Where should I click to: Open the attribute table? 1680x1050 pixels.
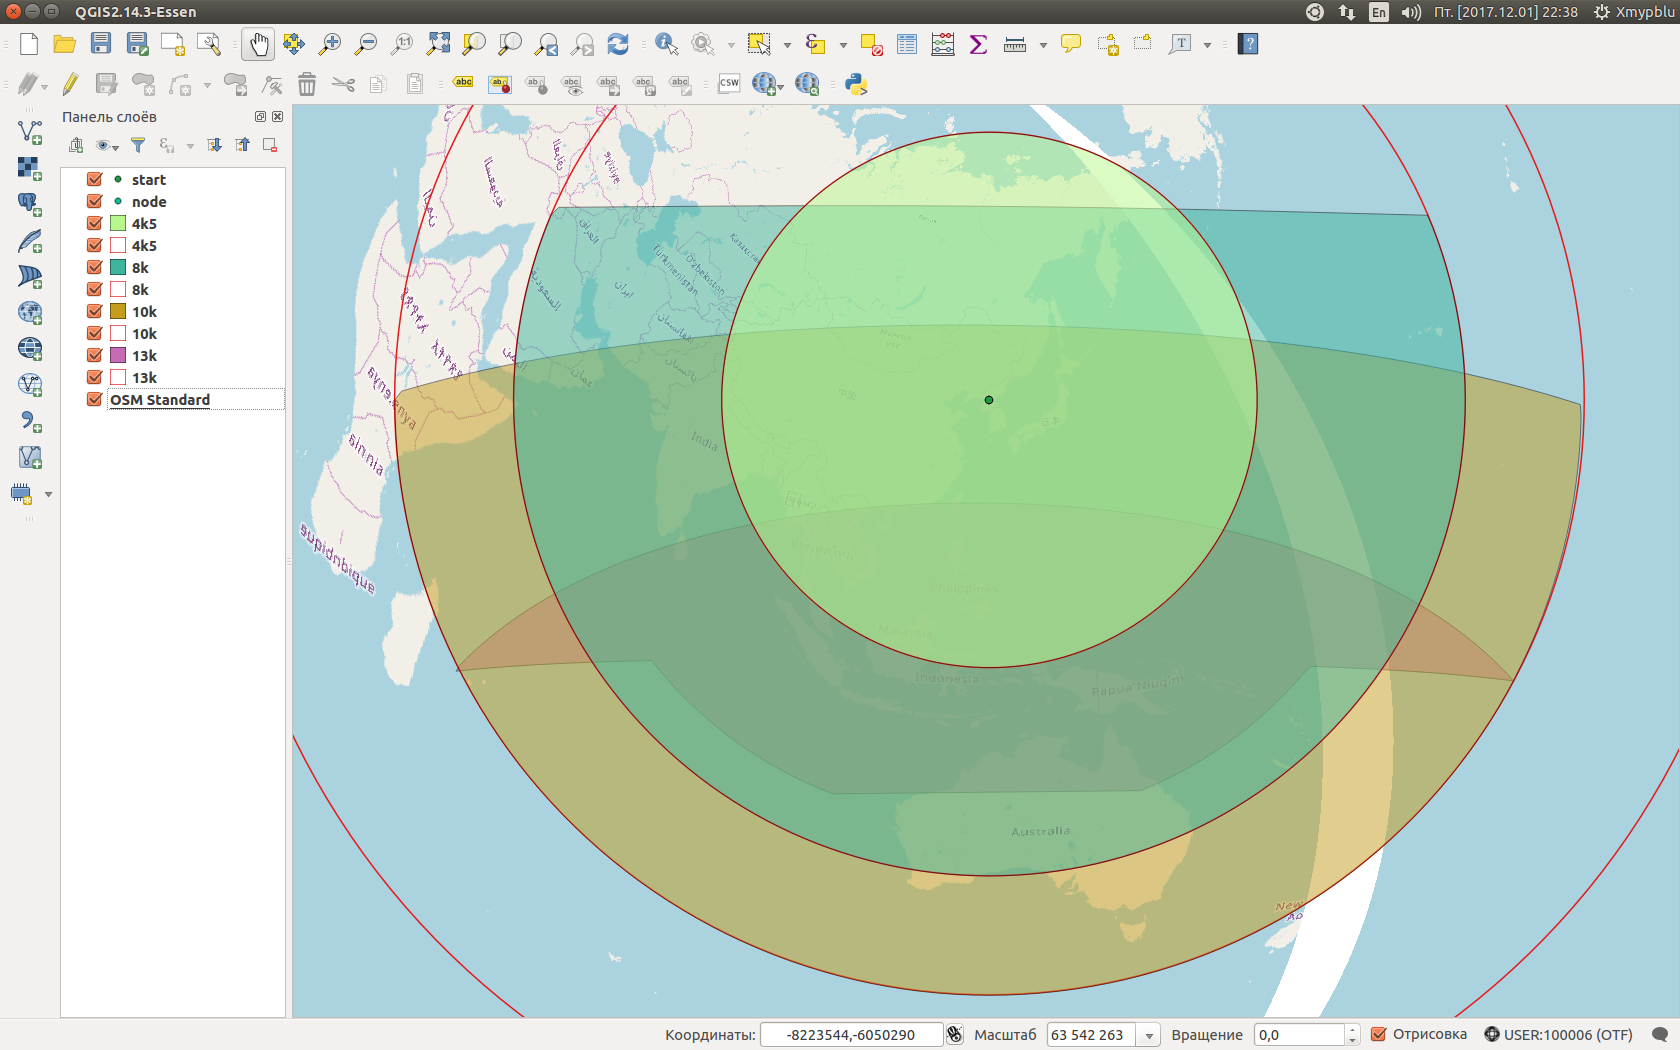pyautogui.click(x=906, y=44)
